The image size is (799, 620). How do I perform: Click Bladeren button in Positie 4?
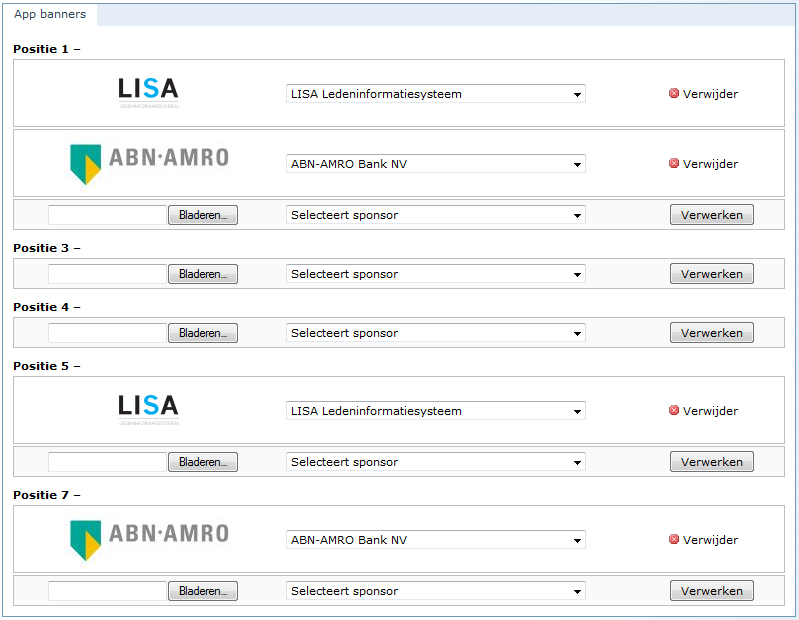click(x=203, y=333)
